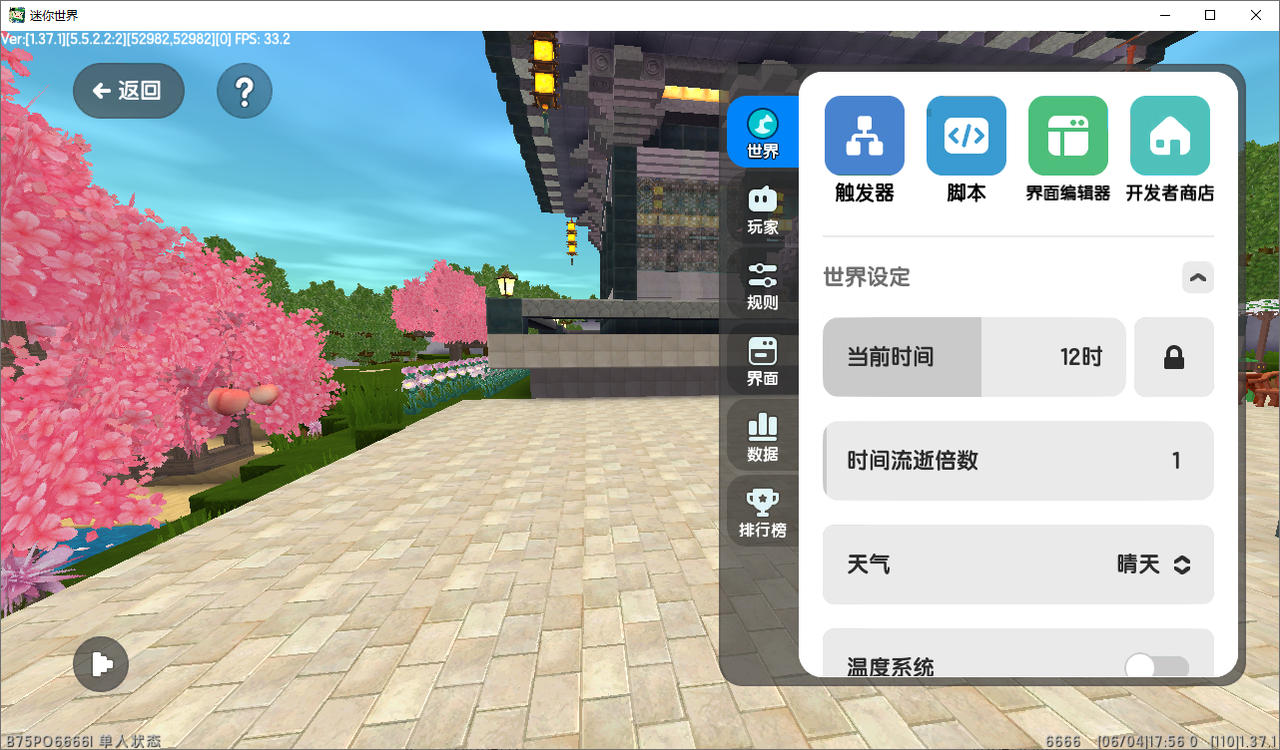The width and height of the screenshot is (1280, 750).
Task: Open the 天气 weather dropdown showing 晴天
Action: (x=1018, y=565)
